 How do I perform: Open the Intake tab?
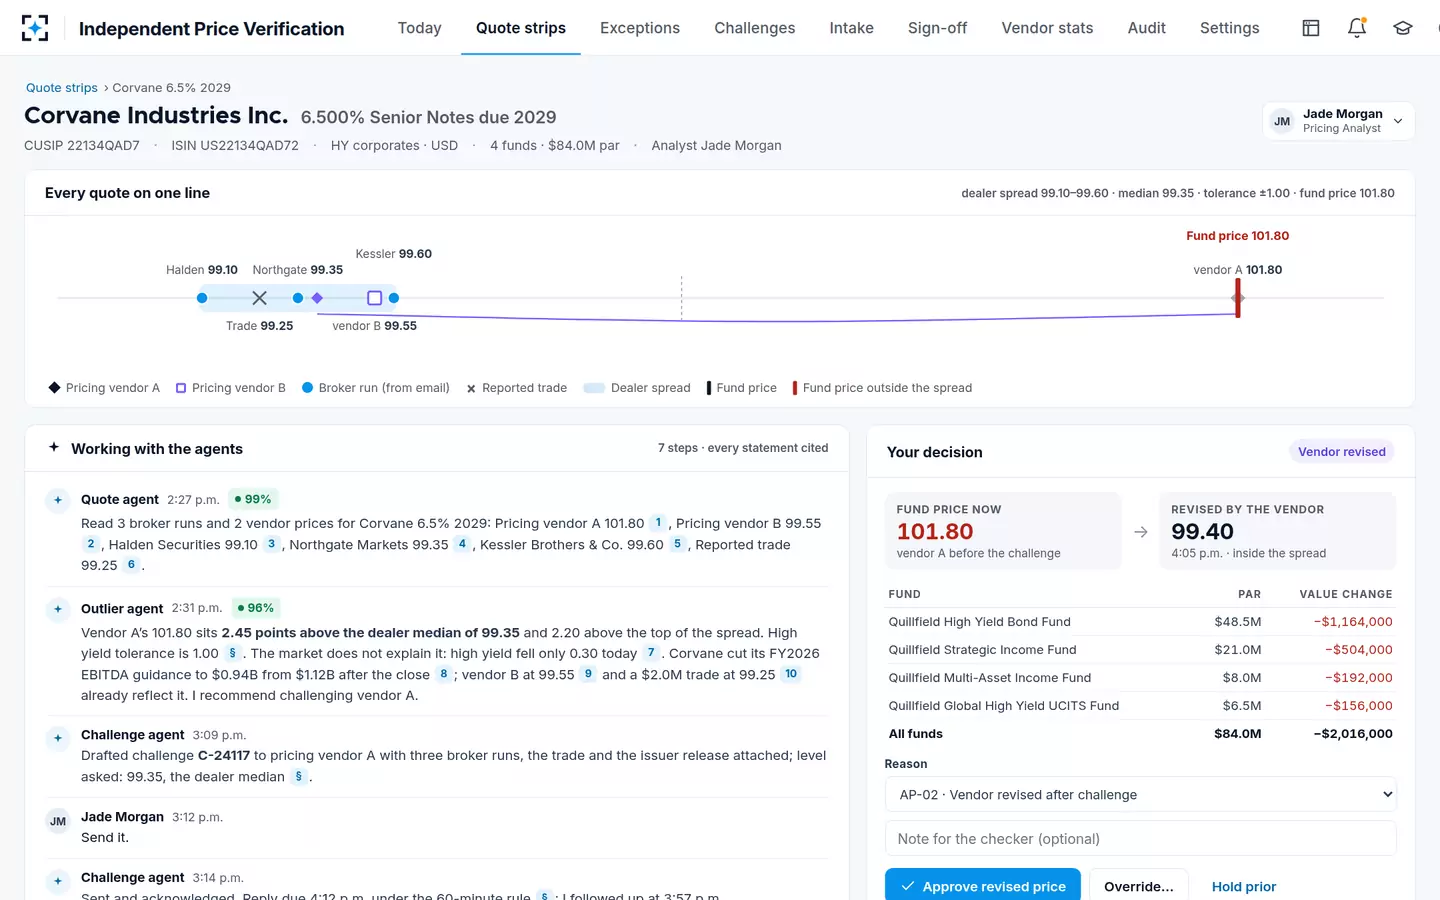851,28
